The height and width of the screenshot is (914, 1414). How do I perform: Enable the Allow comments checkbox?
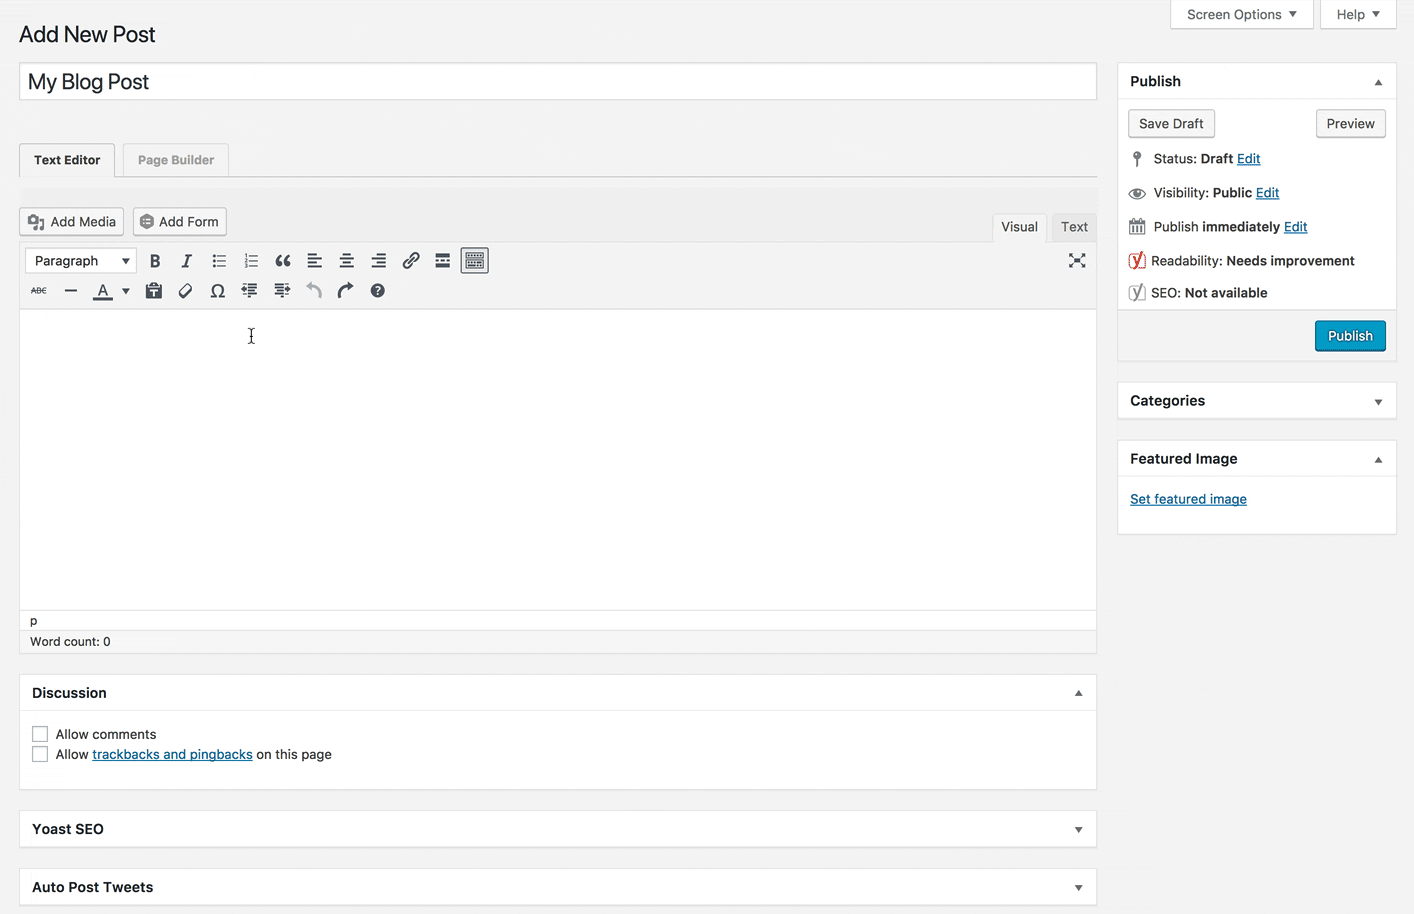pyautogui.click(x=39, y=733)
